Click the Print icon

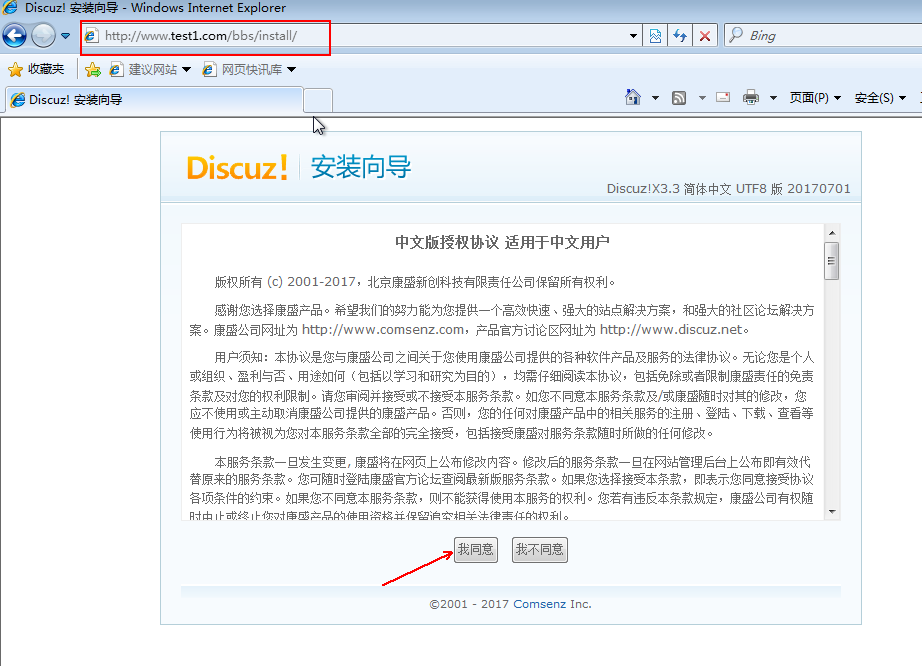click(x=751, y=98)
